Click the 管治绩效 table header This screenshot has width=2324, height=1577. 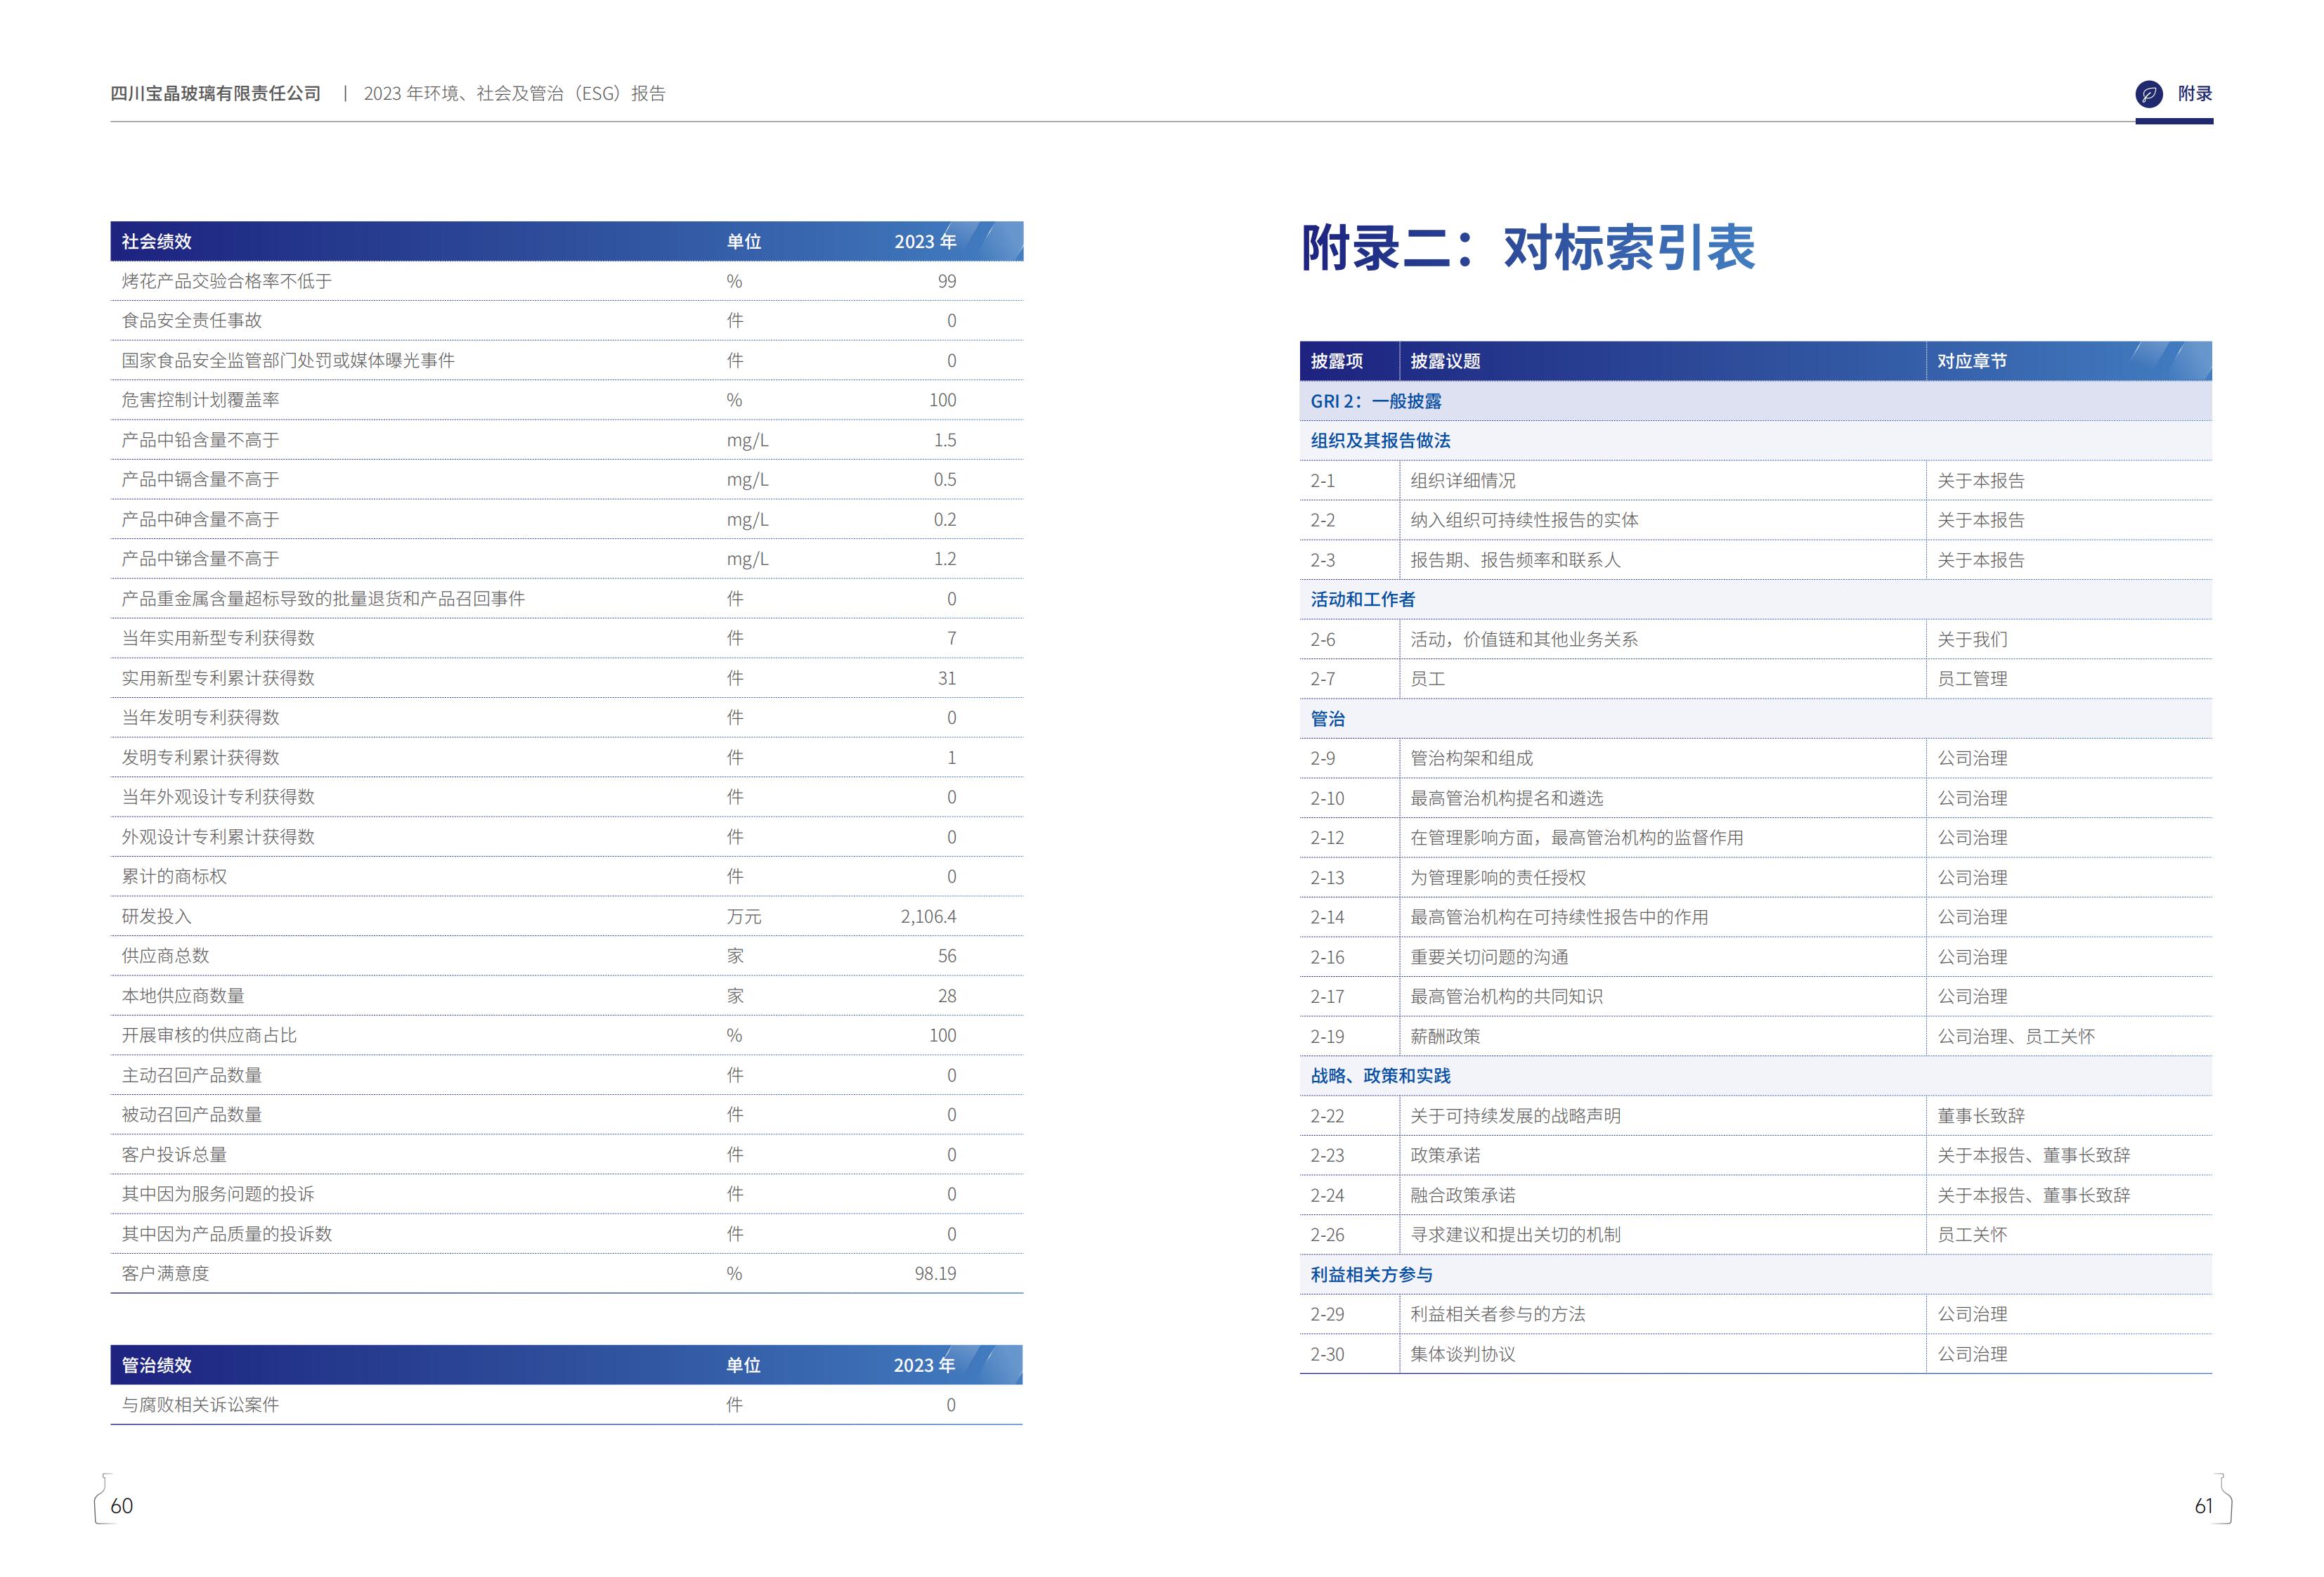click(567, 1365)
